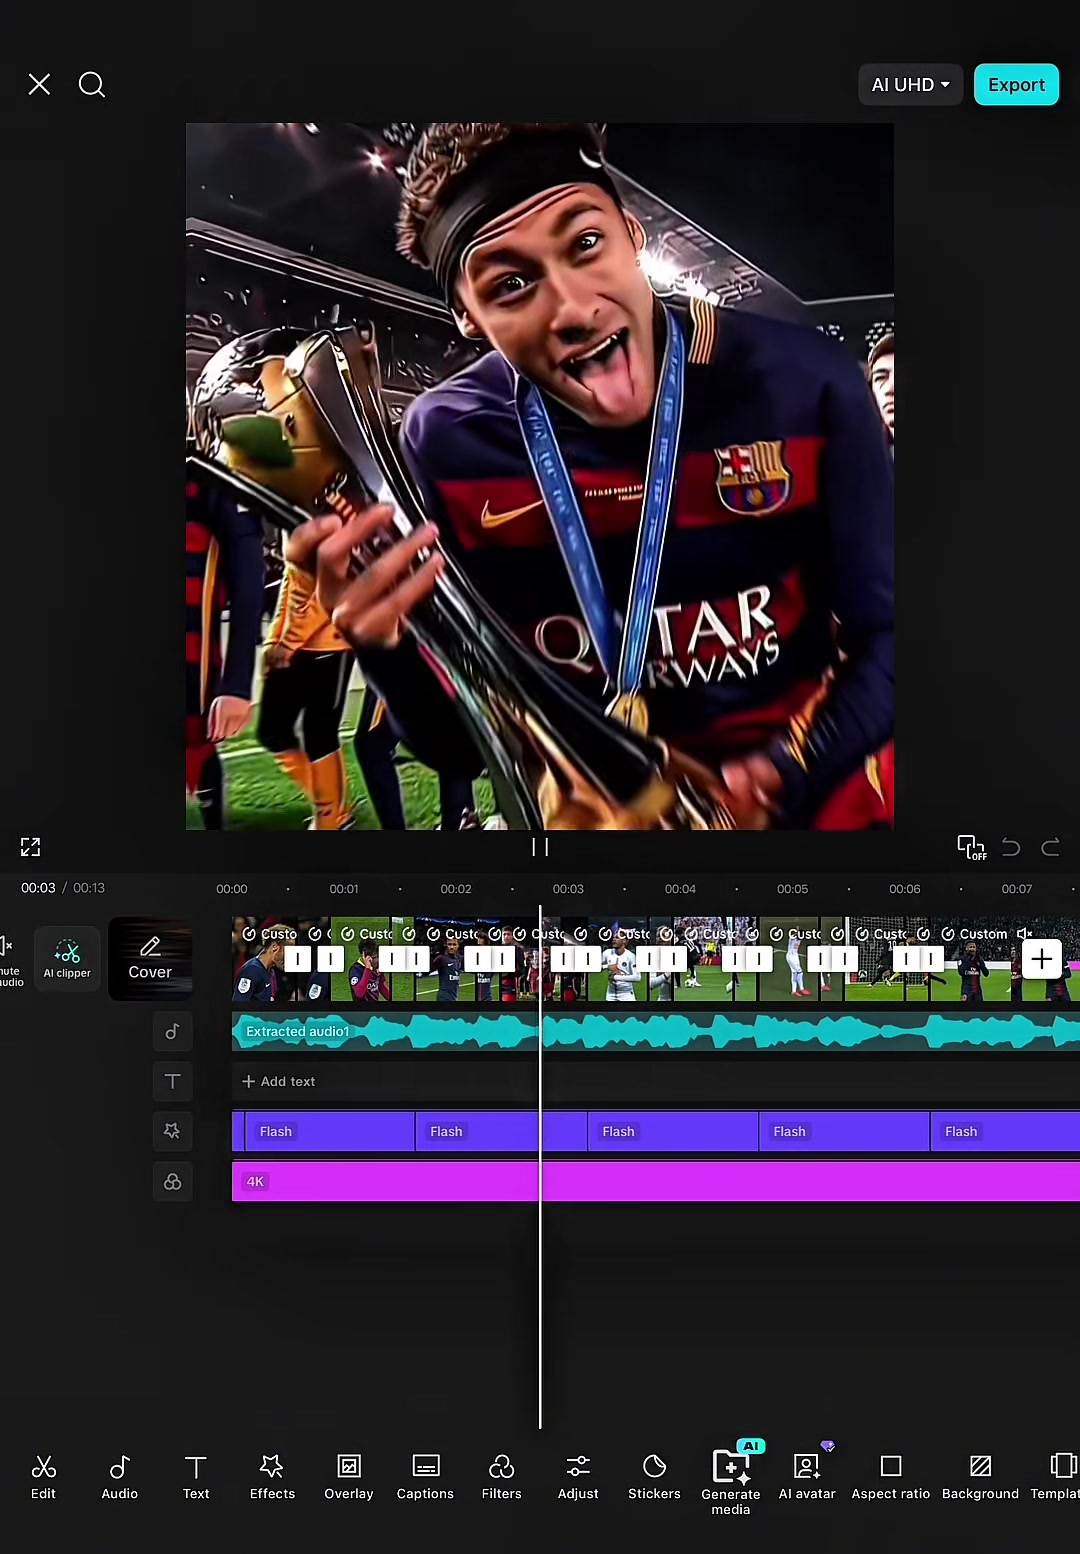Open the Captions tool
Screen dimensions: 1080x1554
click(425, 1477)
